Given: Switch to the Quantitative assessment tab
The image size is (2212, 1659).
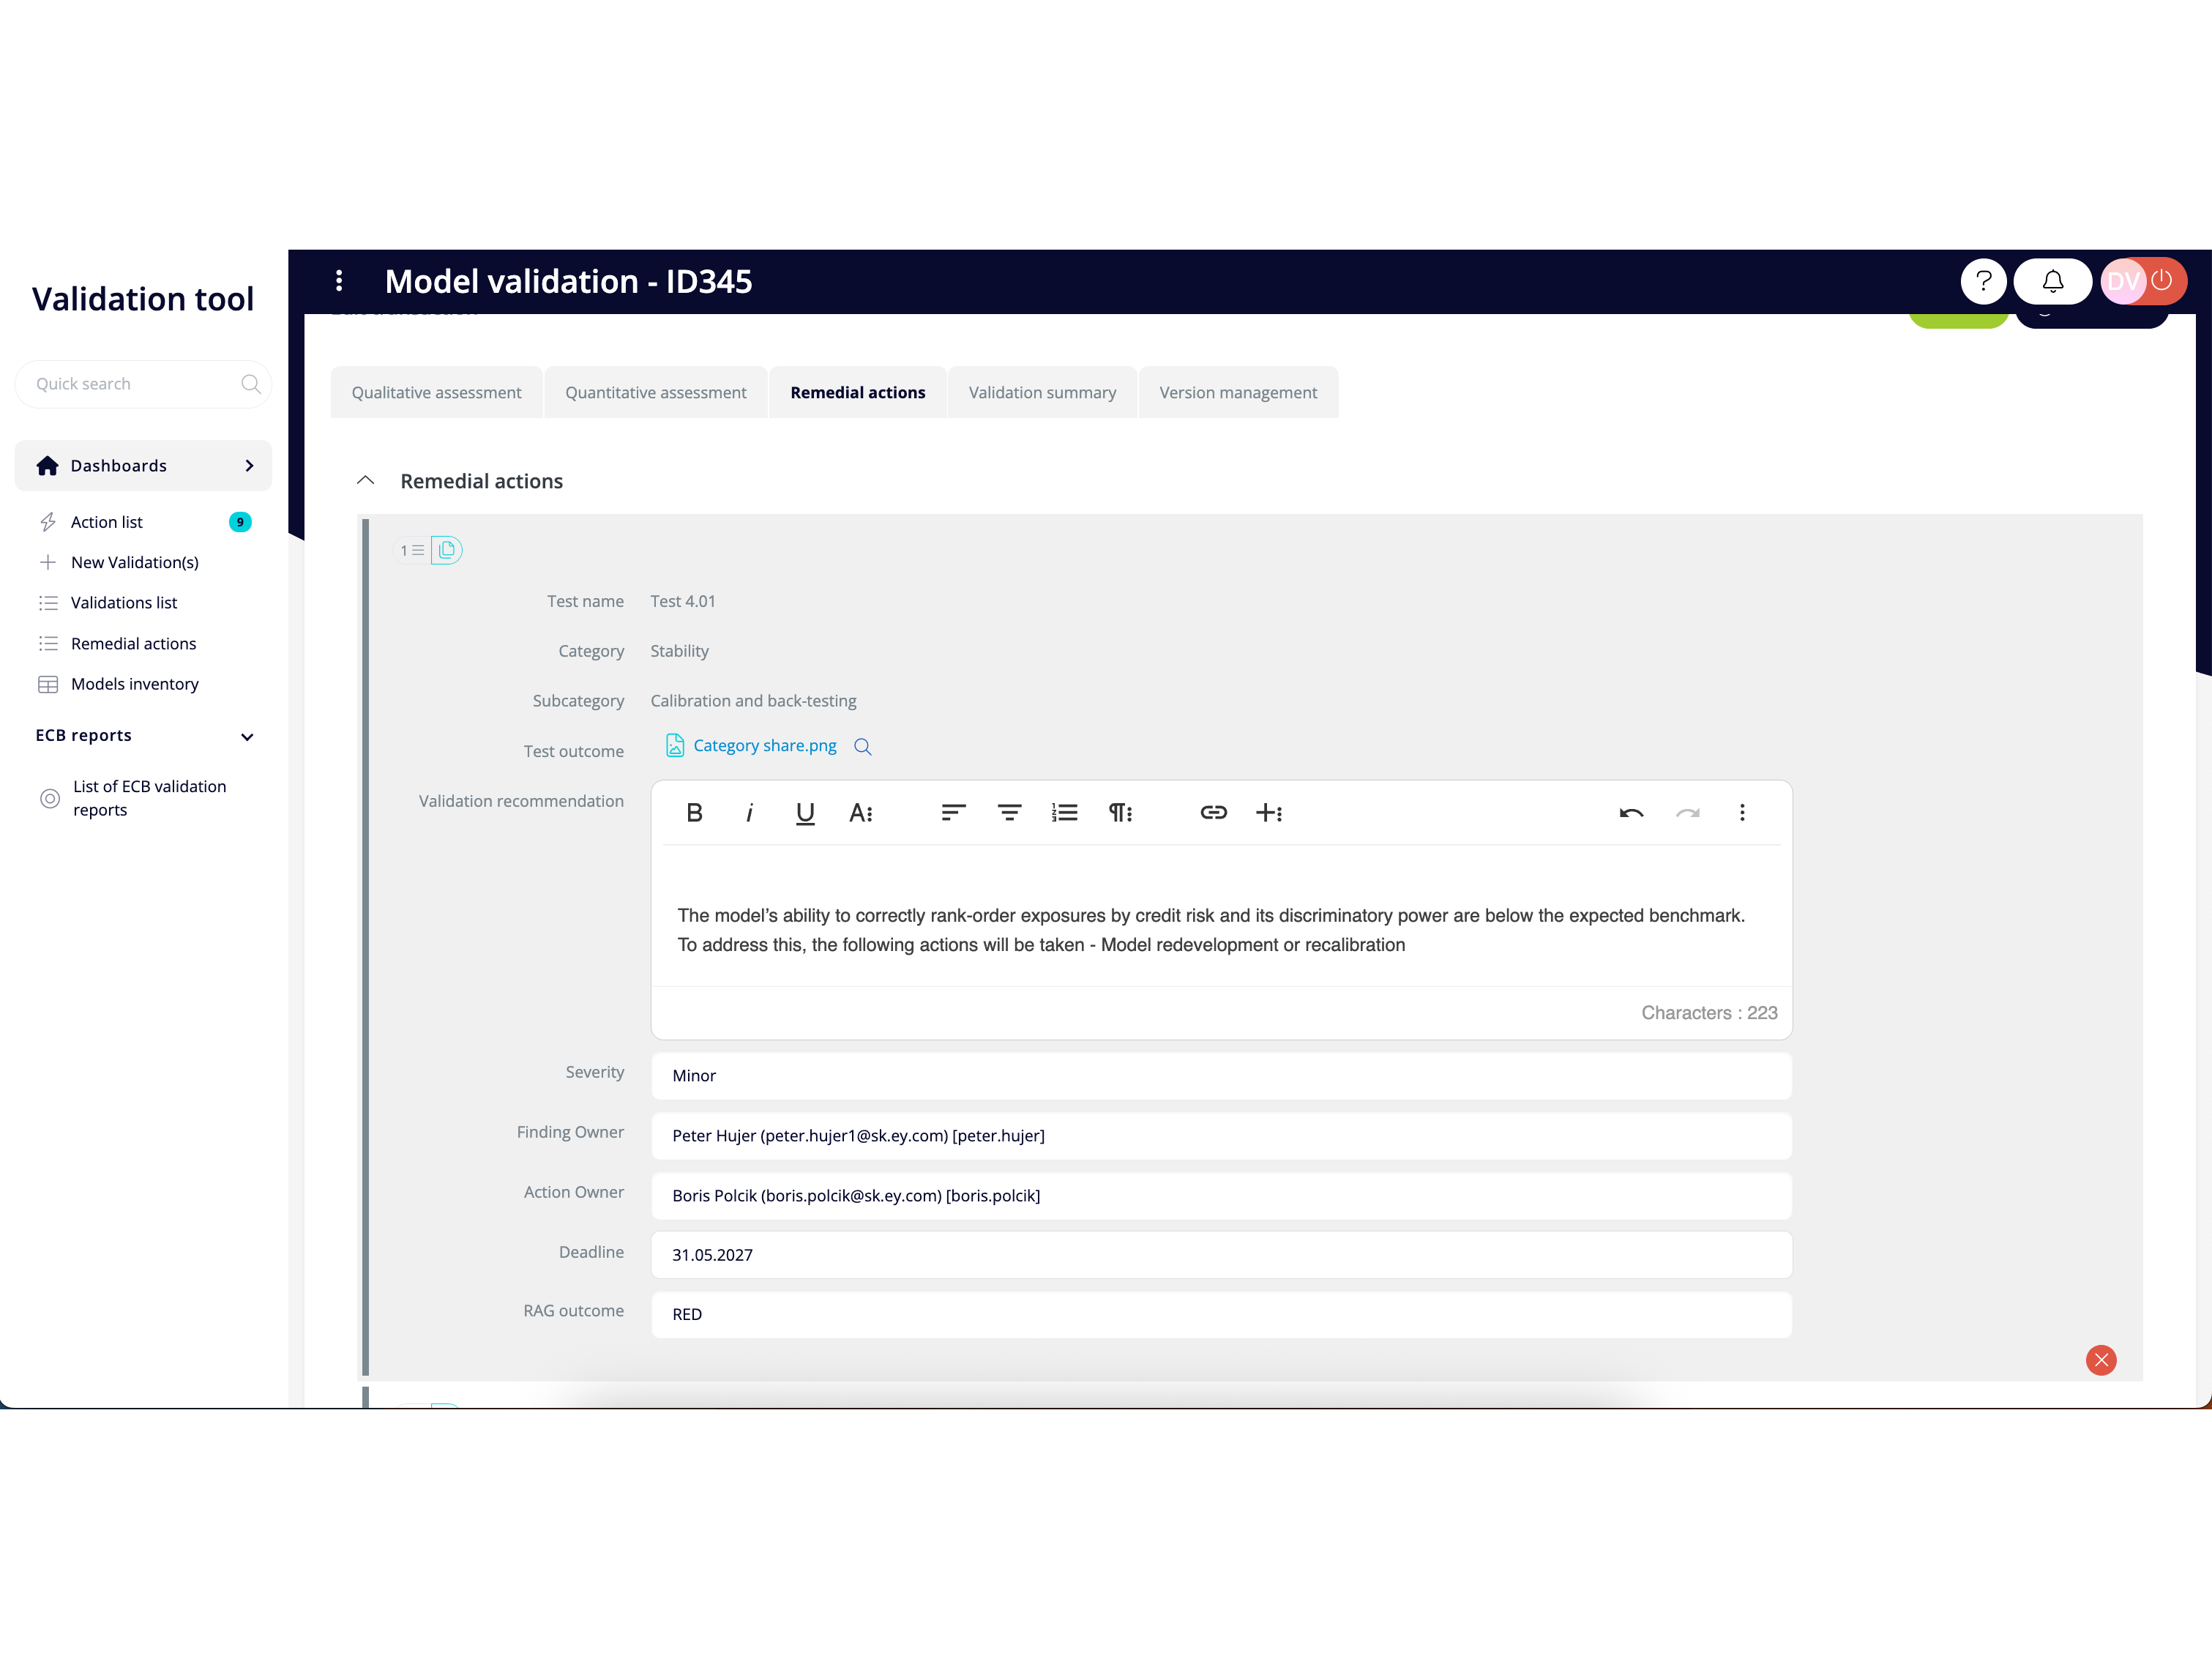Looking at the screenshot, I should (x=656, y=393).
